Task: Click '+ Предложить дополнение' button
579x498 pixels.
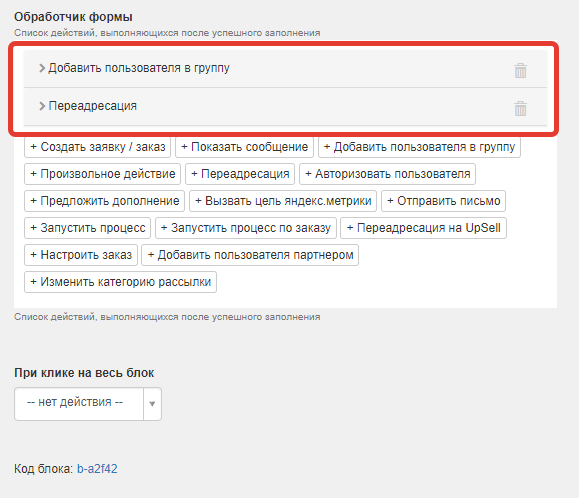Action: click(x=105, y=201)
